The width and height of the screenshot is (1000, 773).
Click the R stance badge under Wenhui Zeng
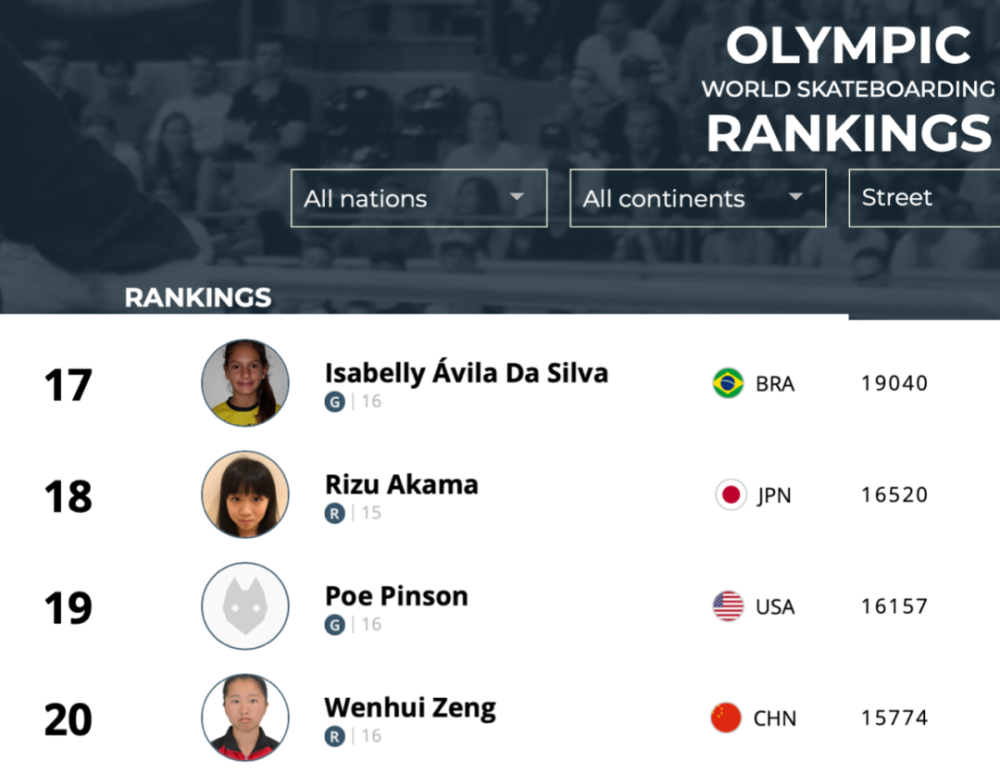click(x=334, y=736)
